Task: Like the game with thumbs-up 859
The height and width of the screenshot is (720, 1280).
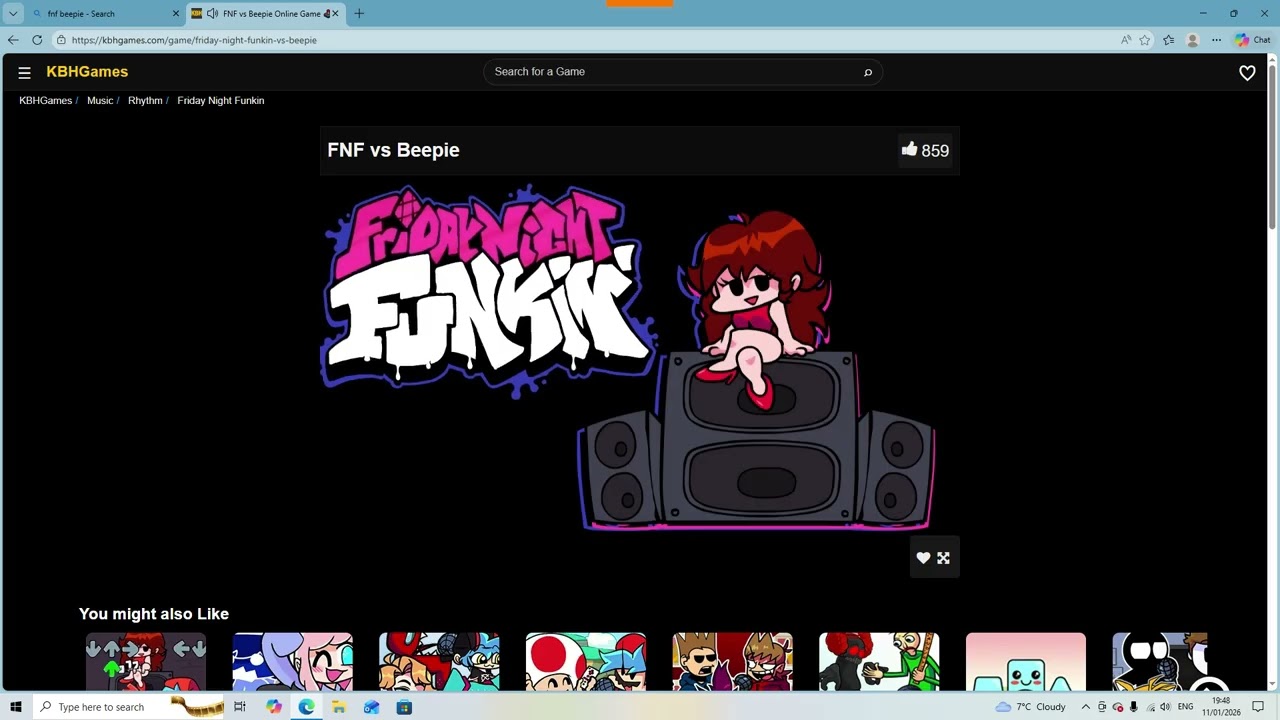Action: point(925,150)
